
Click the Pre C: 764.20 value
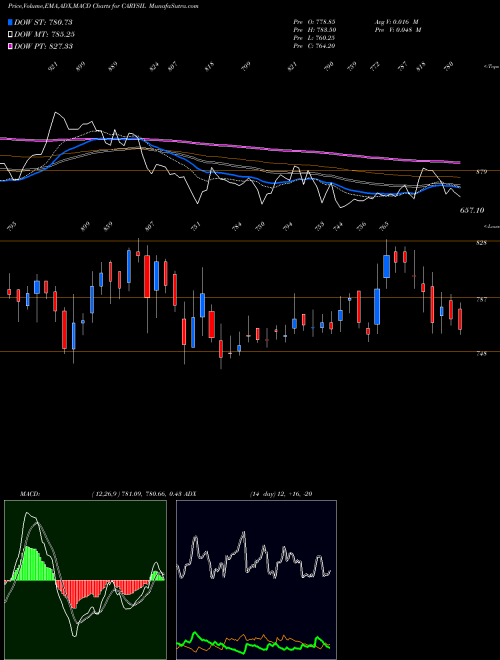pyautogui.click(x=314, y=46)
